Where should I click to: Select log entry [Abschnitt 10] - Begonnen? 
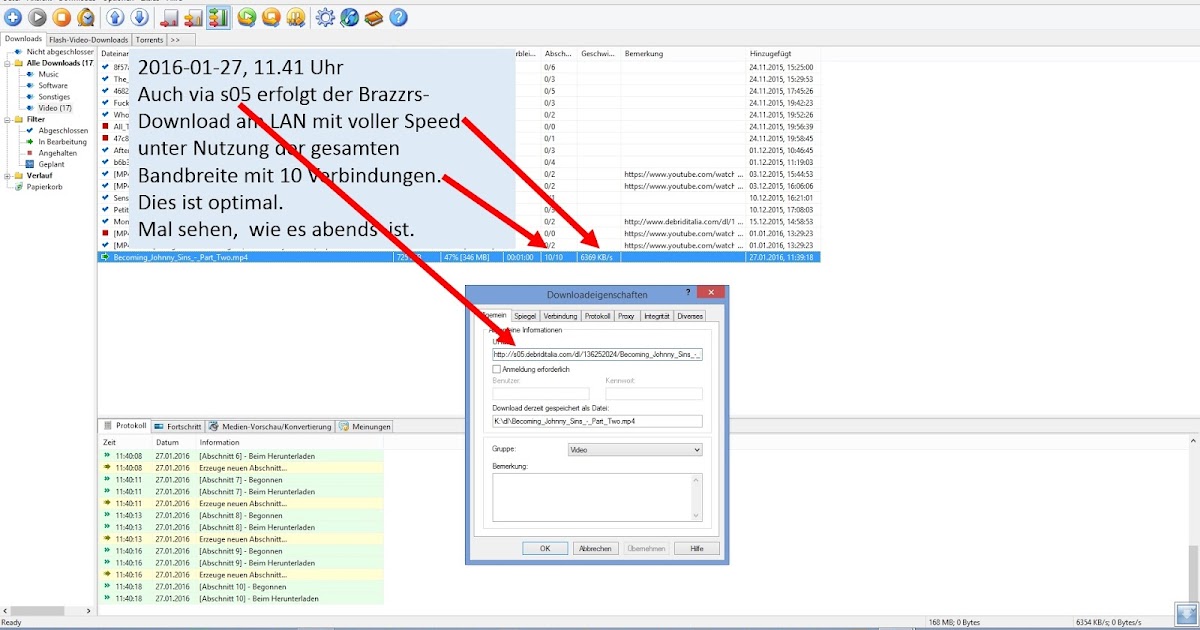coord(240,587)
